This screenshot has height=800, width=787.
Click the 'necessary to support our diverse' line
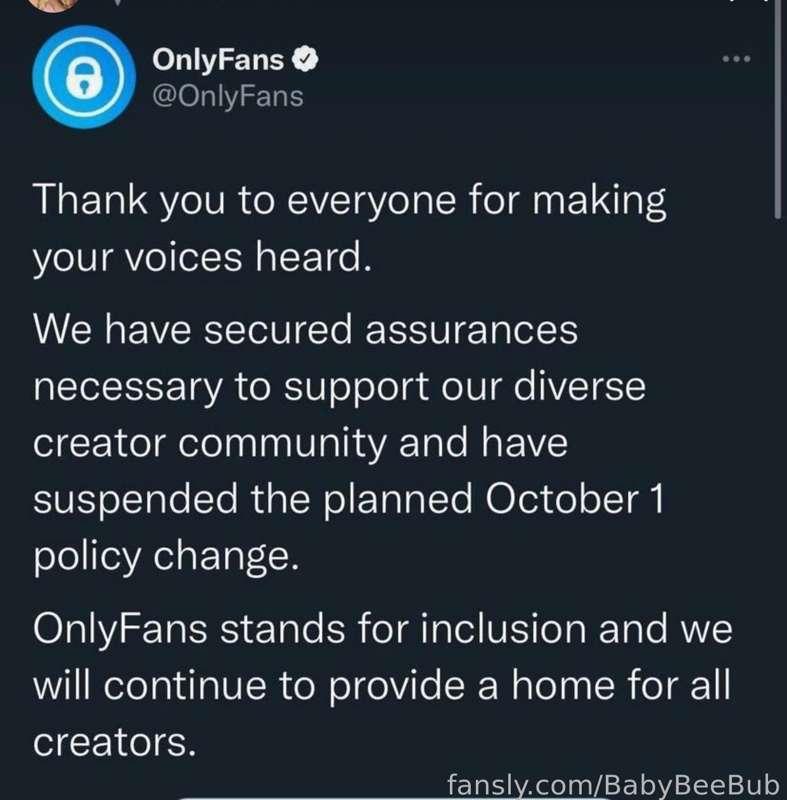(x=340, y=387)
